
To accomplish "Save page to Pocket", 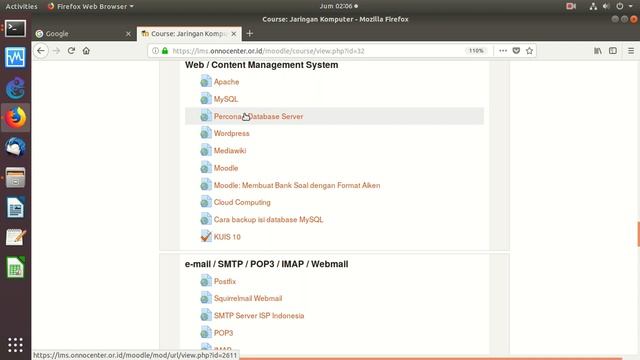I will pos(516,51).
